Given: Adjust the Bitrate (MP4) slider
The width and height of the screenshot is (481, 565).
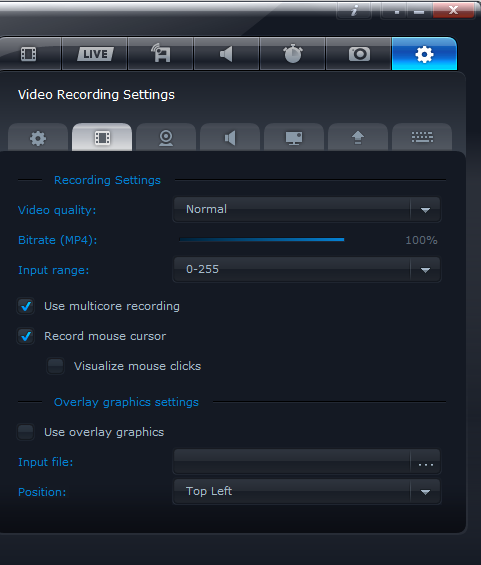Looking at the screenshot, I should (262, 240).
